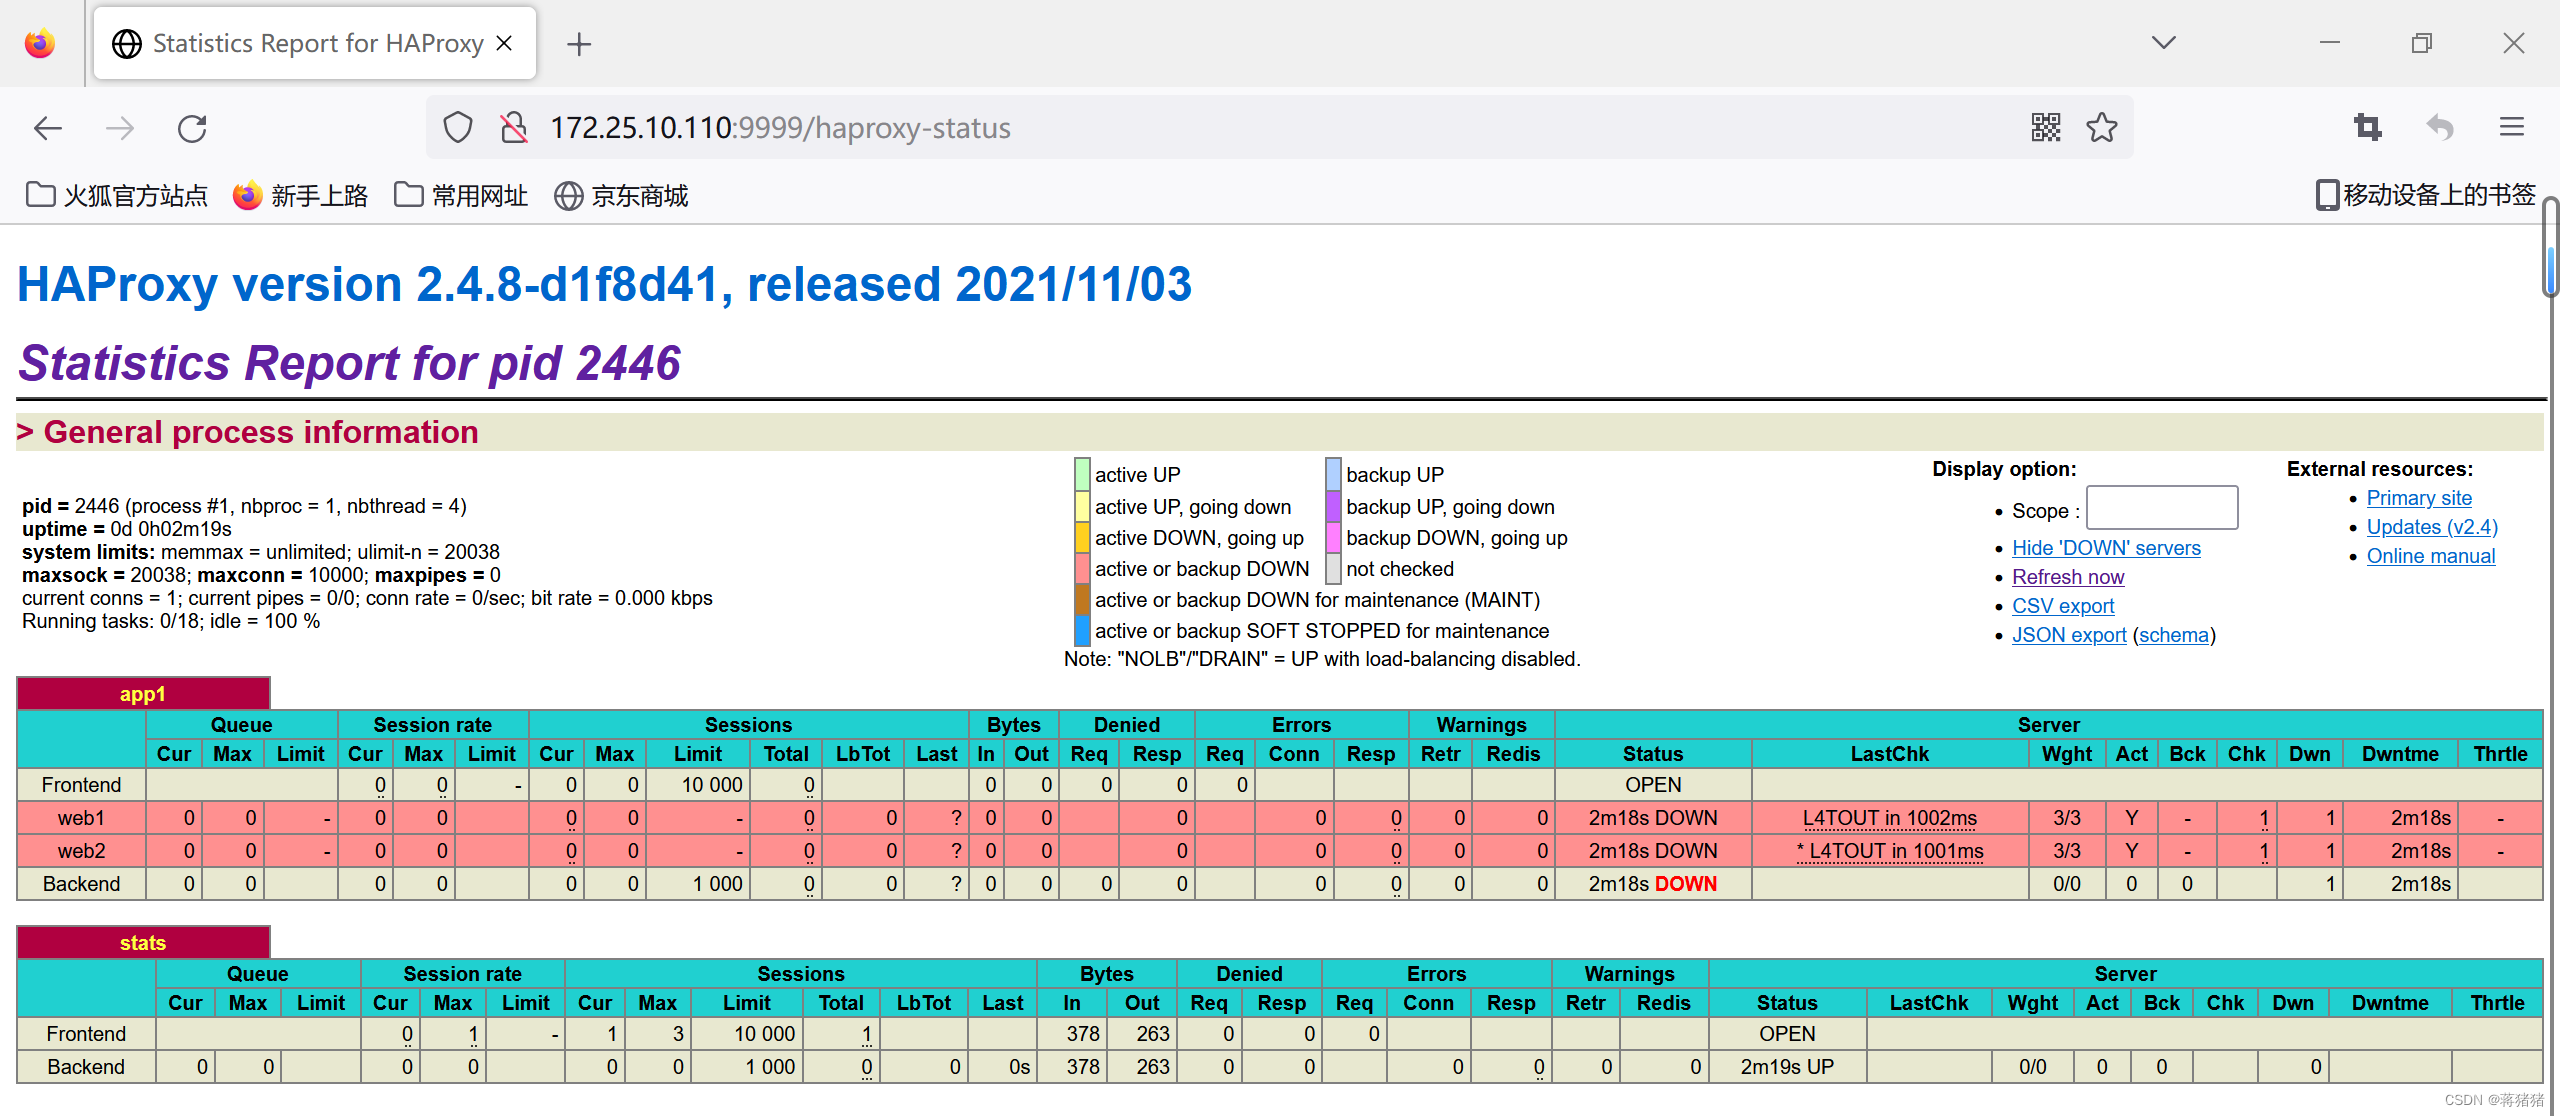Open the QR code icon in address bar
The width and height of the screenshot is (2560, 1116).
click(2046, 127)
